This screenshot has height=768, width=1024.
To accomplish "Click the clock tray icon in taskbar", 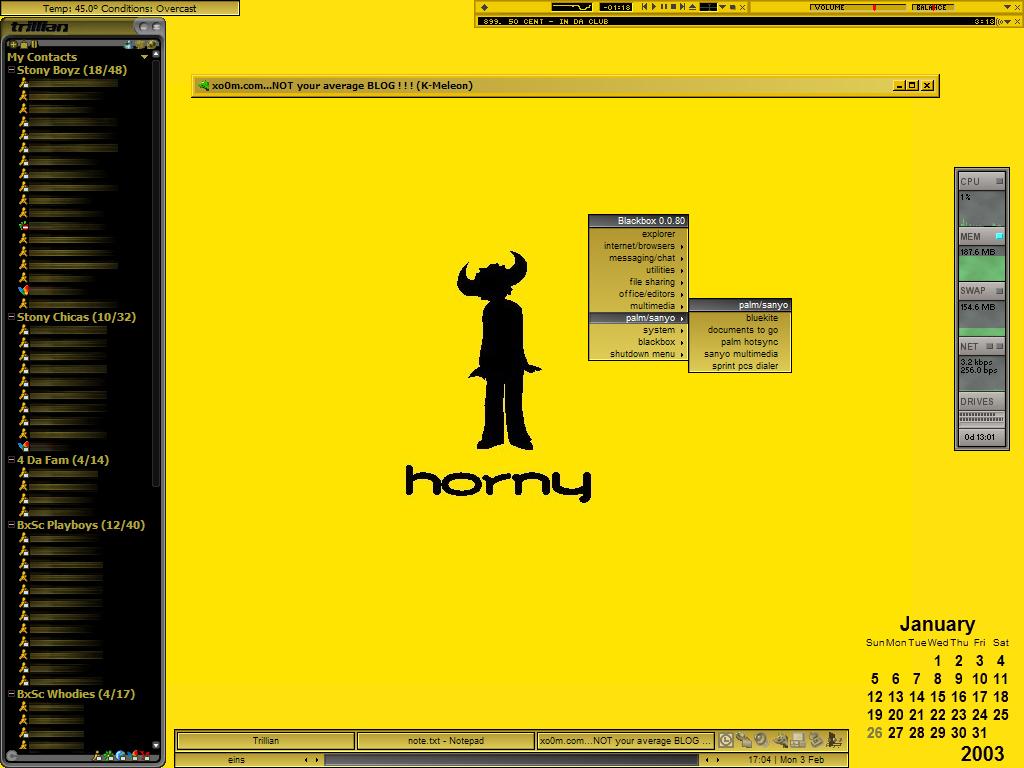I will [726, 740].
